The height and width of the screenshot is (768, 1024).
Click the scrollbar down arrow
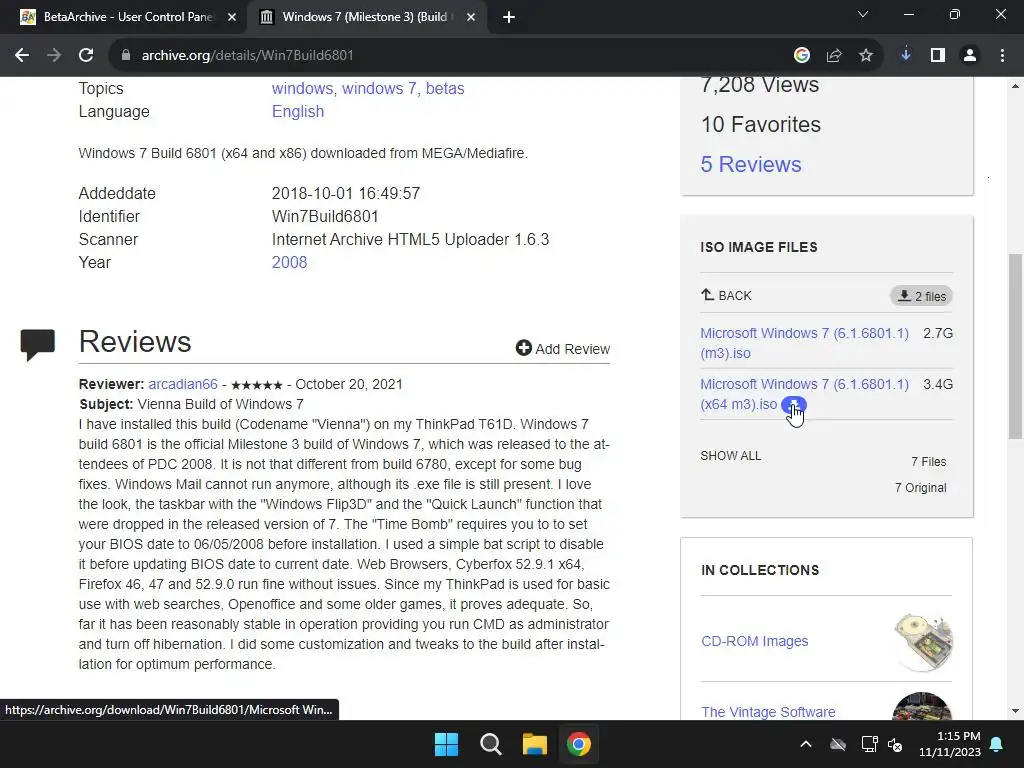coord(1015,711)
